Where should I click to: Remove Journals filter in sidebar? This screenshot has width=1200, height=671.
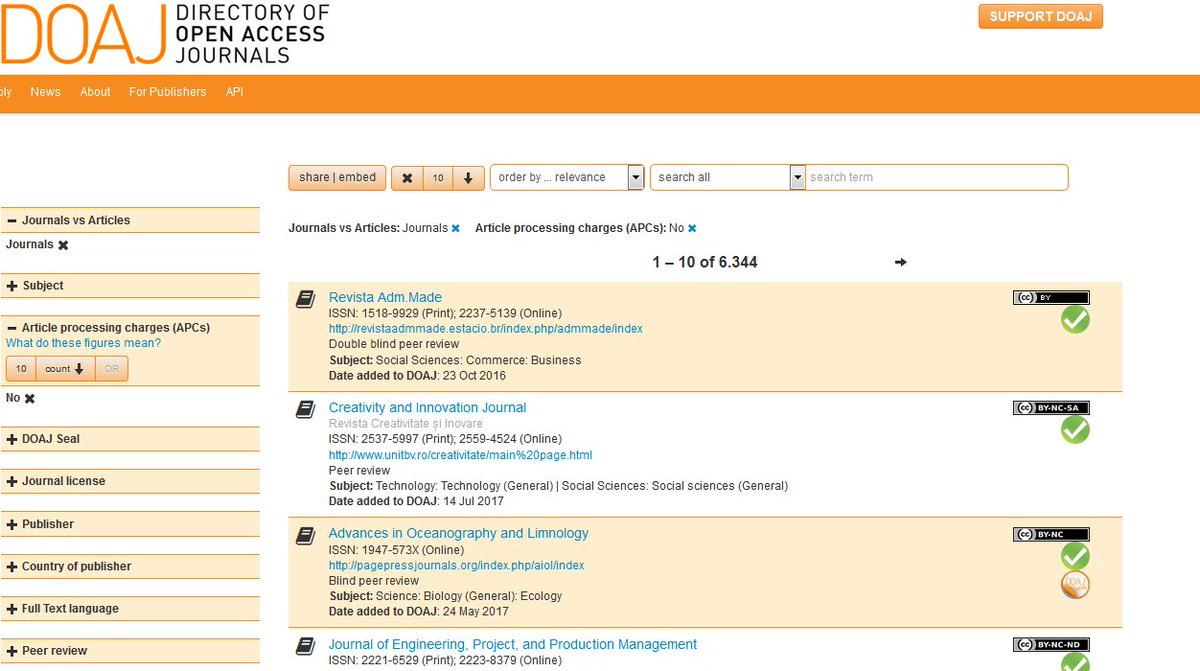tap(63, 245)
